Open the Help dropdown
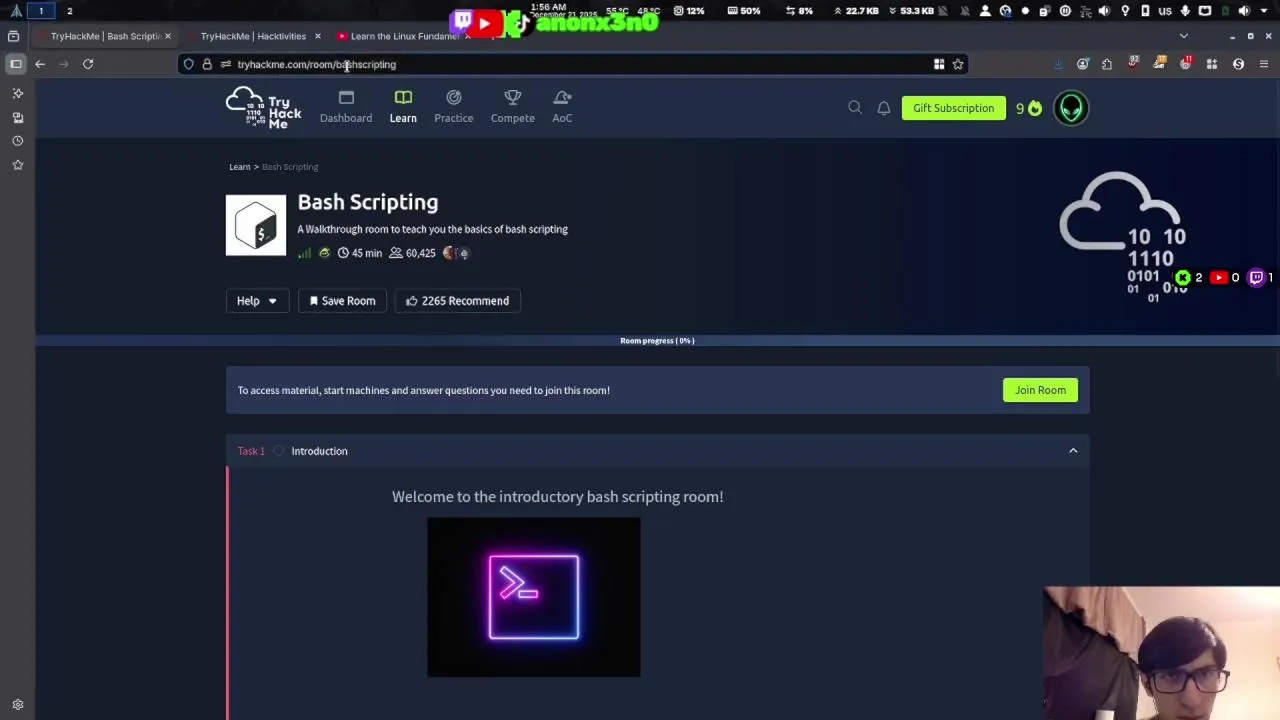The height and width of the screenshot is (720, 1280). coord(257,301)
